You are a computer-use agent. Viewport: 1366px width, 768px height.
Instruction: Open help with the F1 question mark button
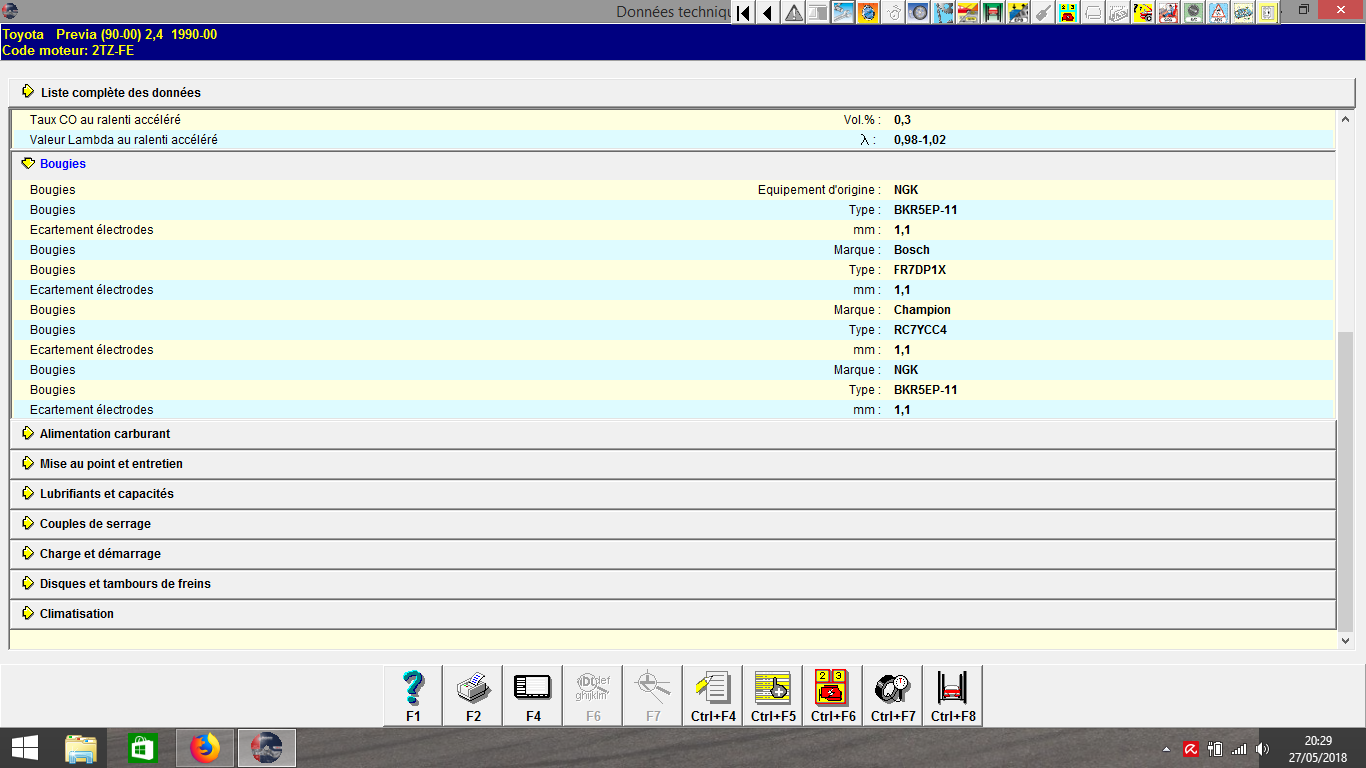[x=413, y=695]
